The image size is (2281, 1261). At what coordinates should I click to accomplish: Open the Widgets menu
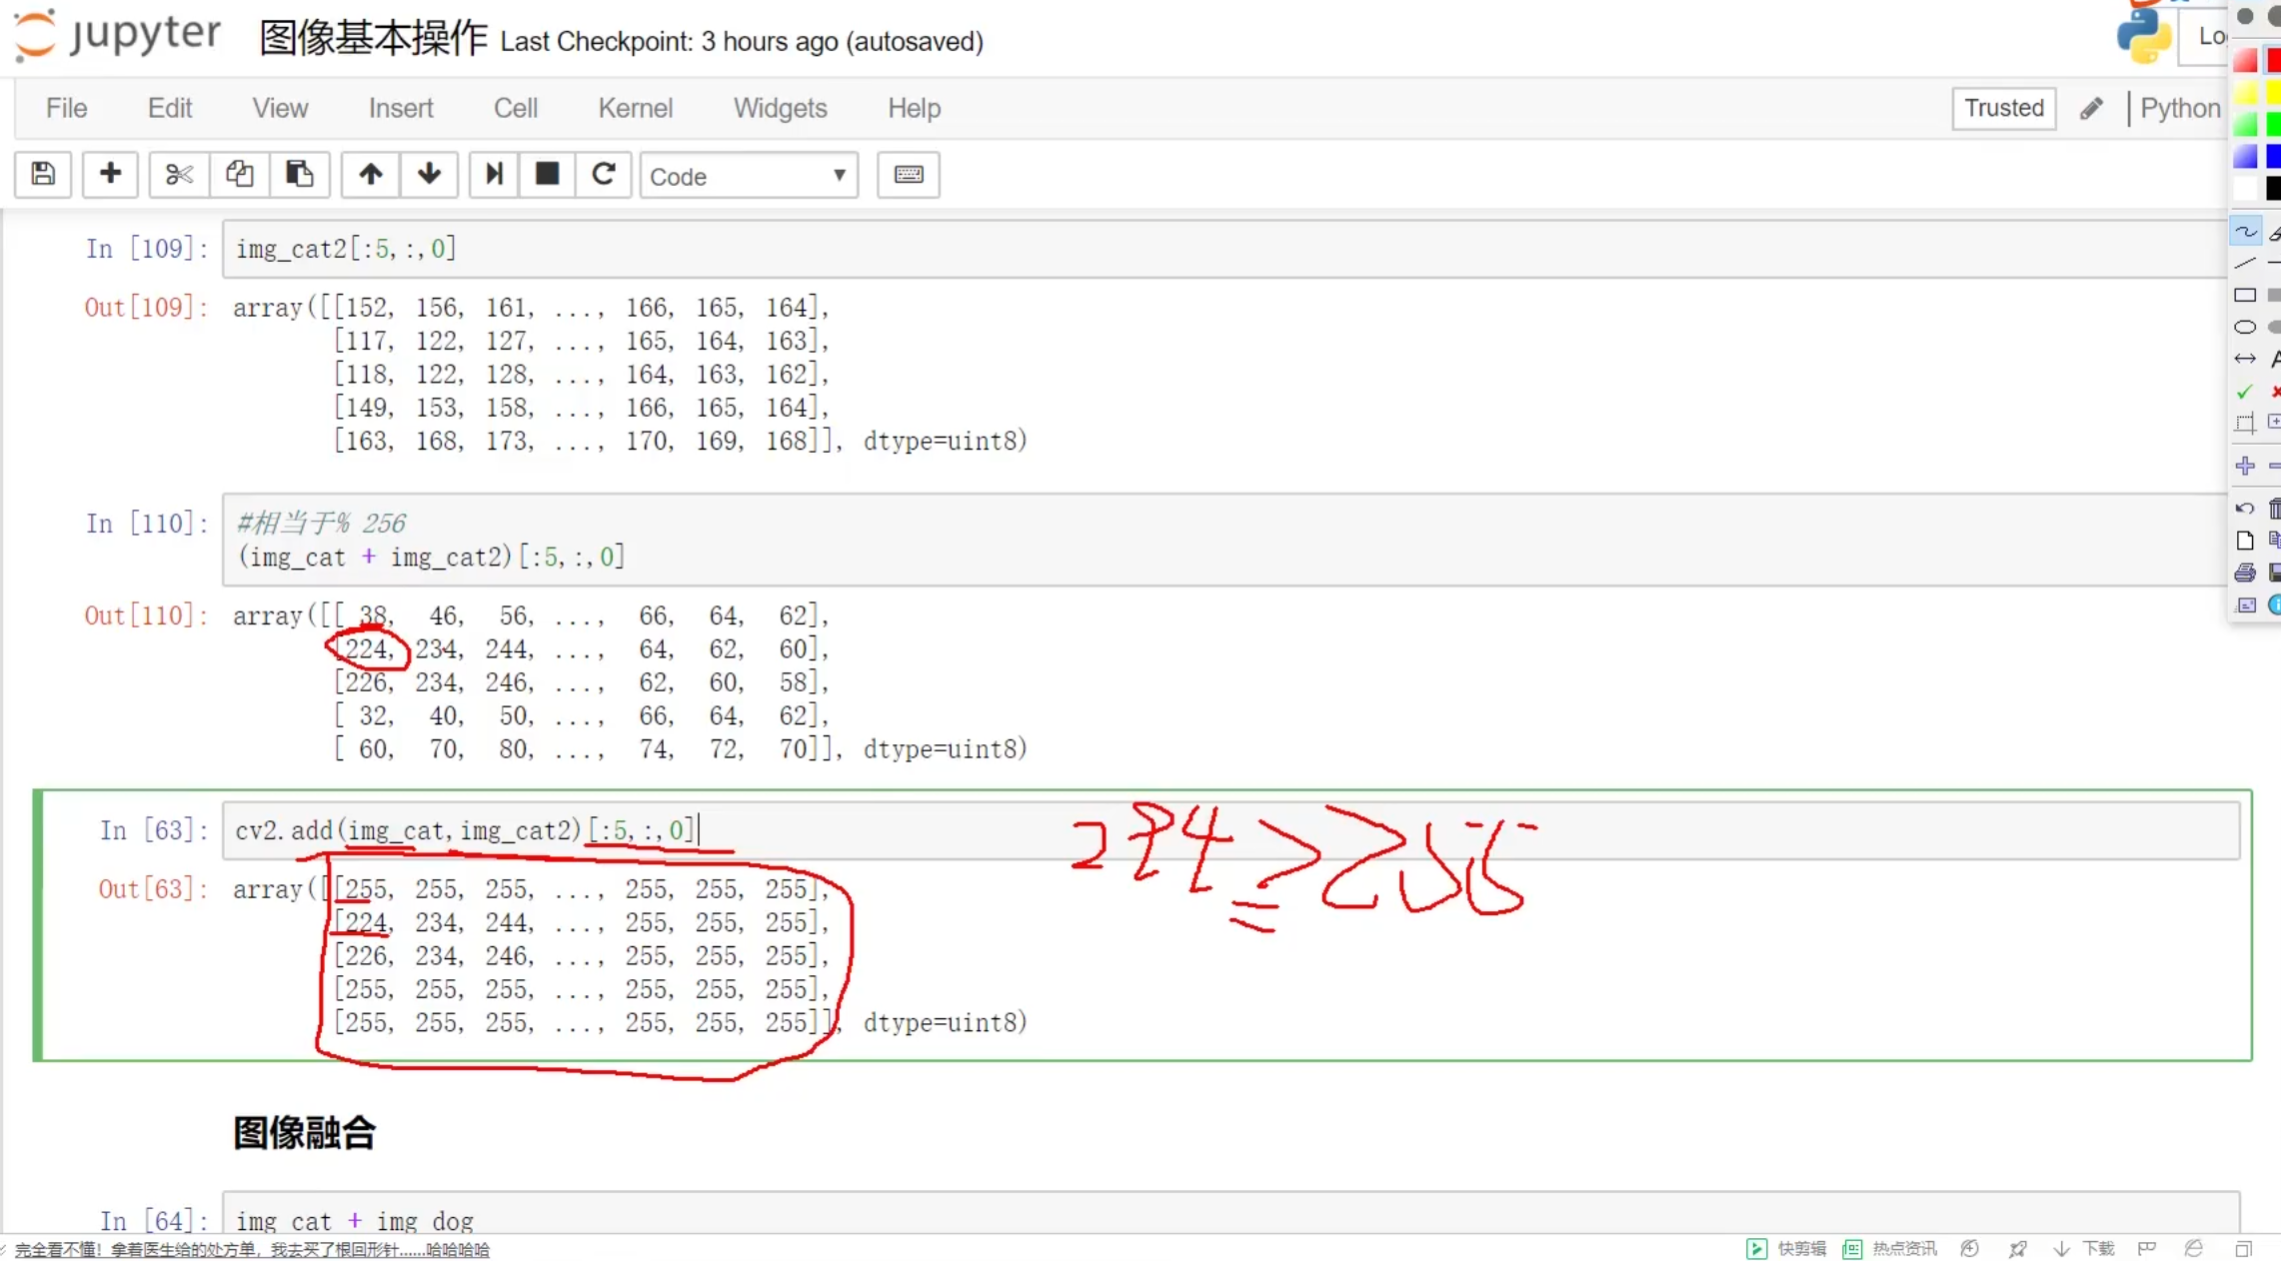point(780,108)
